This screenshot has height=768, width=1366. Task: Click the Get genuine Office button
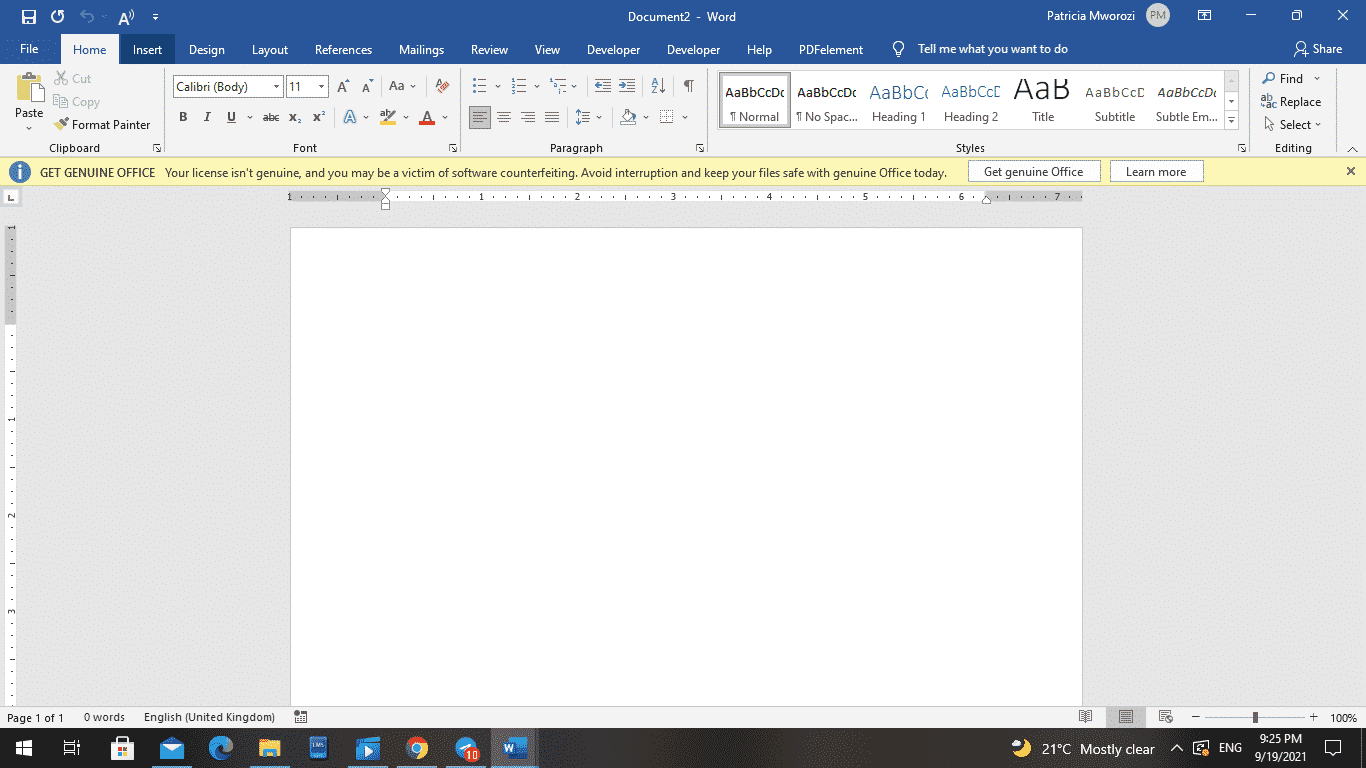pyautogui.click(x=1033, y=172)
